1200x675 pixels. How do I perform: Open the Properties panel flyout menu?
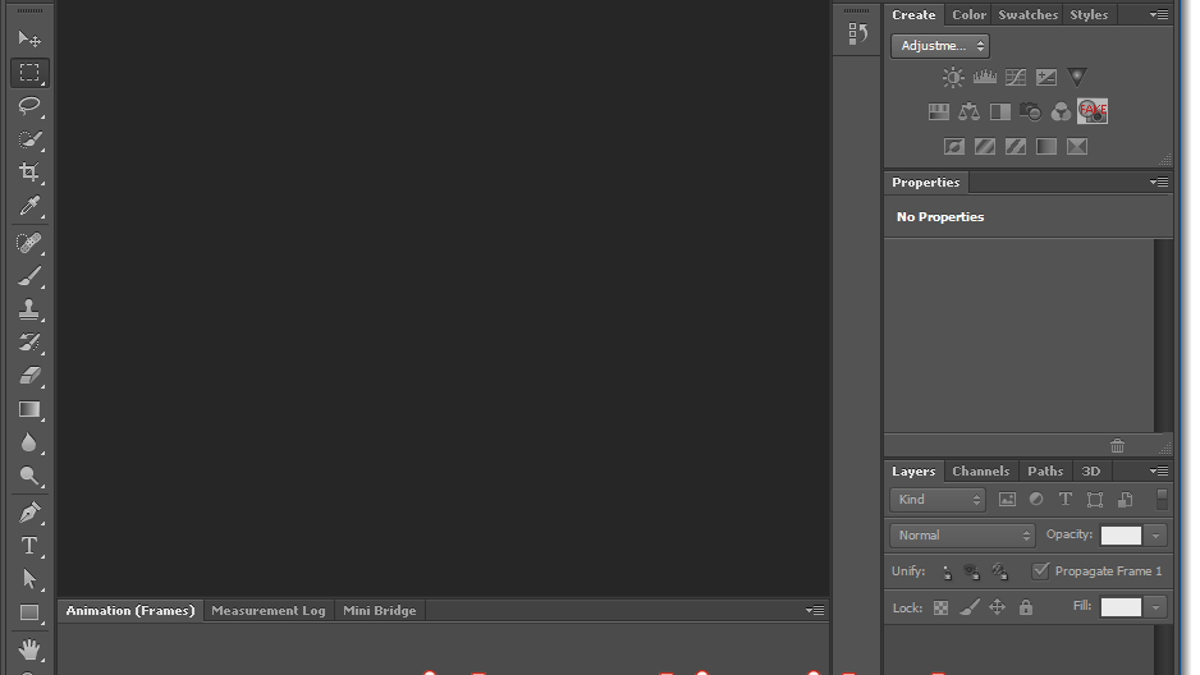click(1159, 182)
